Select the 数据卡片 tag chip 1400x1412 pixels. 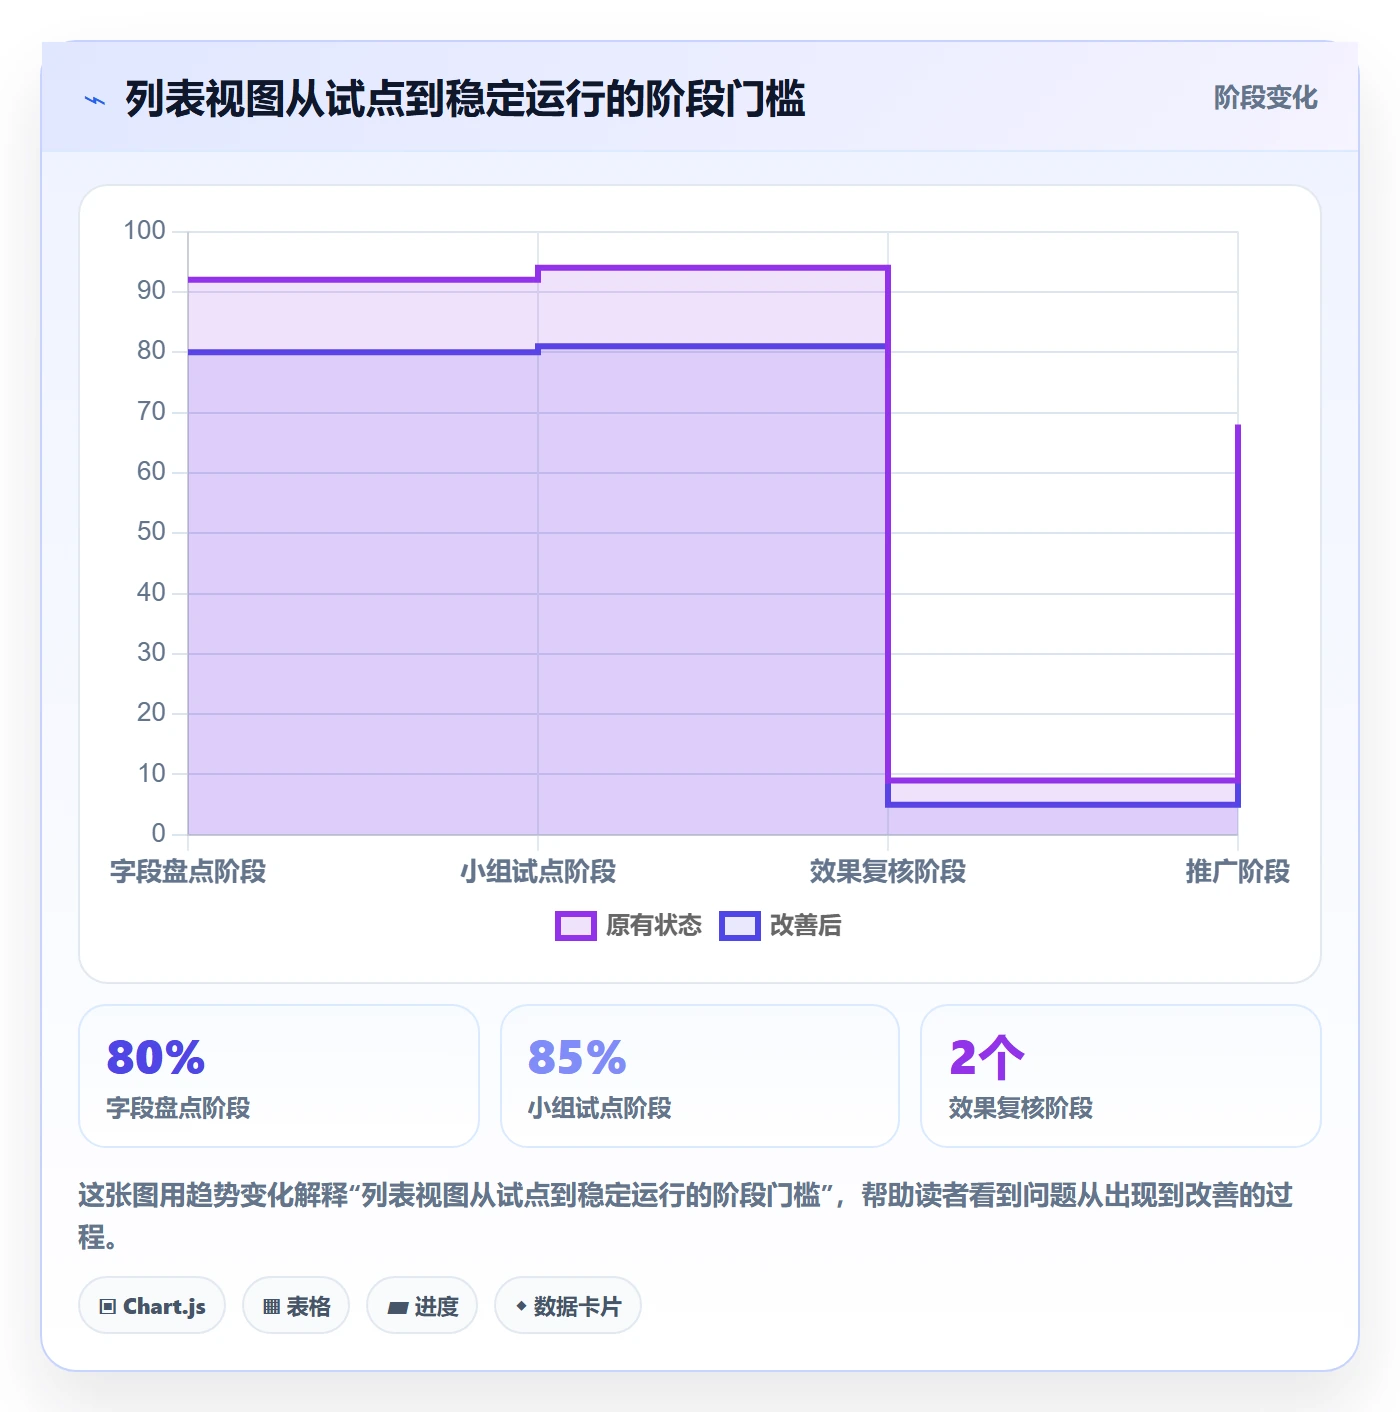click(568, 1306)
